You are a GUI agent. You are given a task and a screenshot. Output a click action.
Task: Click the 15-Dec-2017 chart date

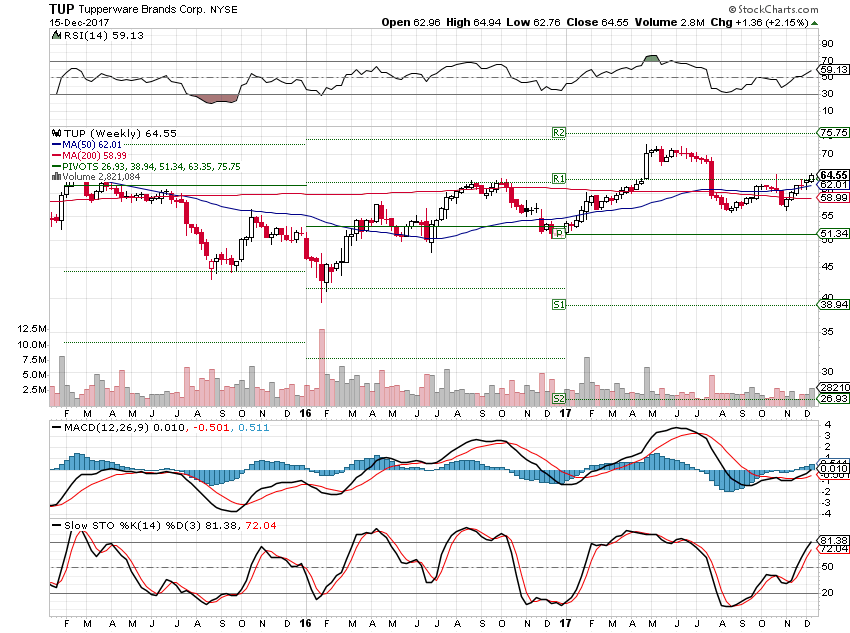79,23
